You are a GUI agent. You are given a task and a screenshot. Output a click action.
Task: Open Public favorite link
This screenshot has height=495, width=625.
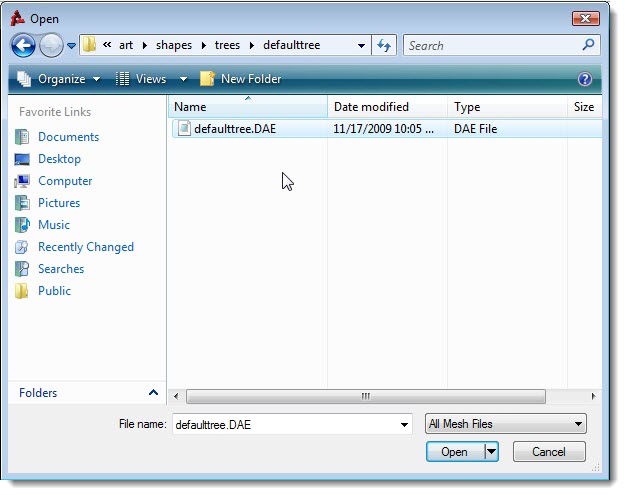[54, 291]
